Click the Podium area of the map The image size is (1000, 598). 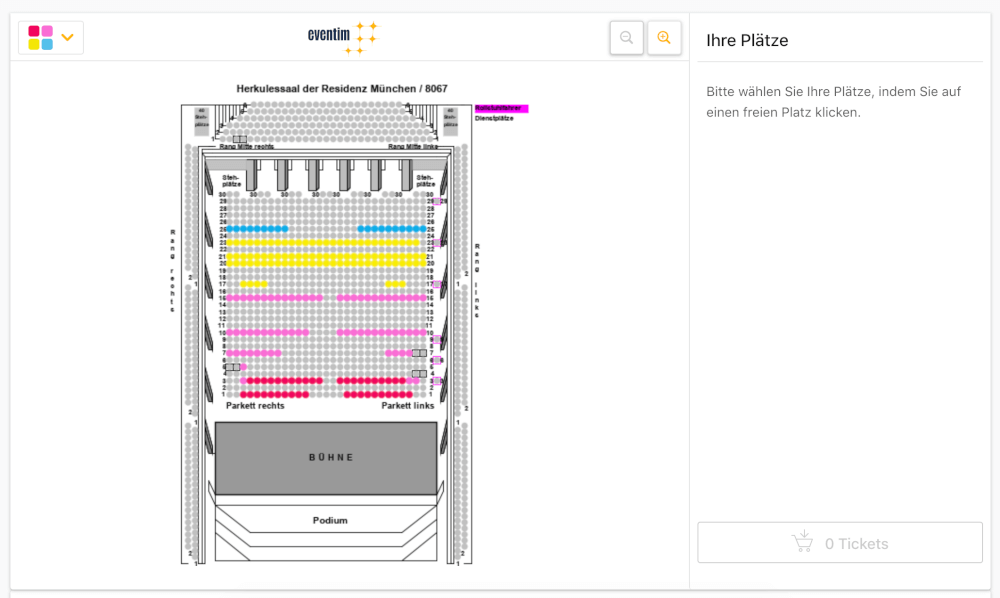[x=329, y=520]
